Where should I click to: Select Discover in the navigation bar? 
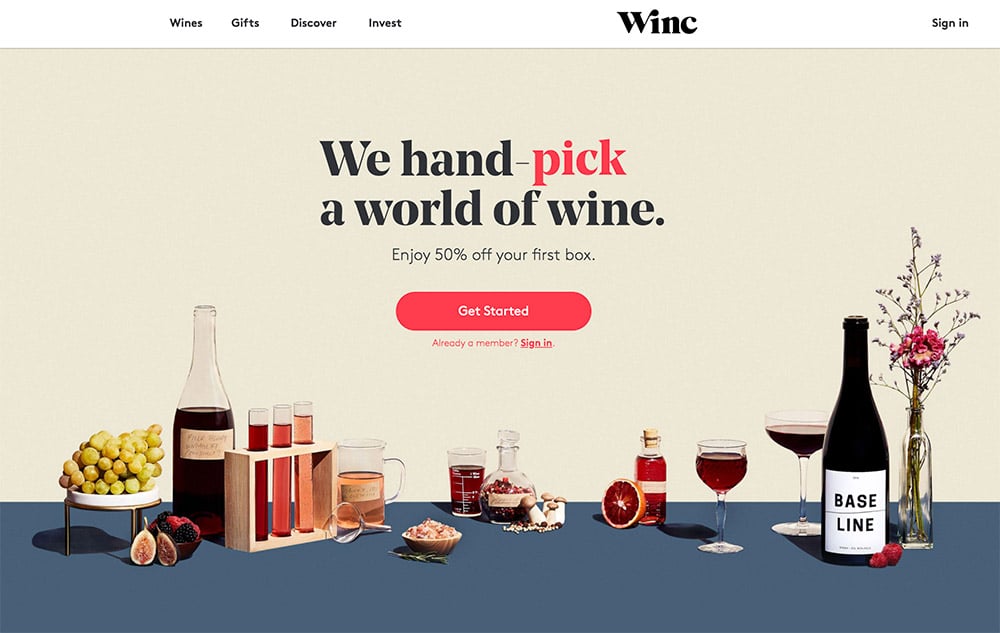pyautogui.click(x=313, y=23)
